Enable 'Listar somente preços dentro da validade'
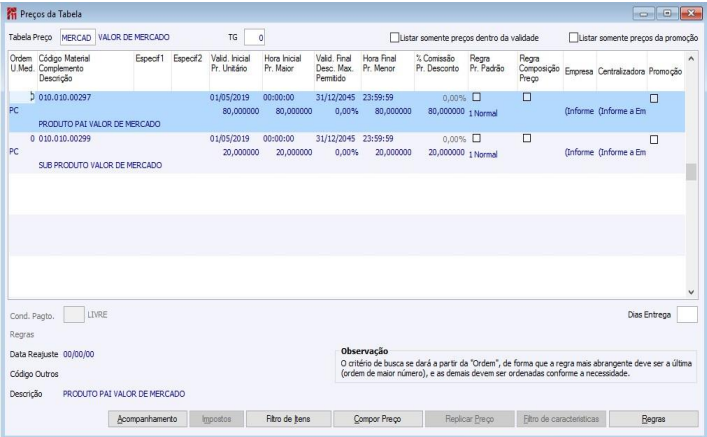 click(x=394, y=37)
